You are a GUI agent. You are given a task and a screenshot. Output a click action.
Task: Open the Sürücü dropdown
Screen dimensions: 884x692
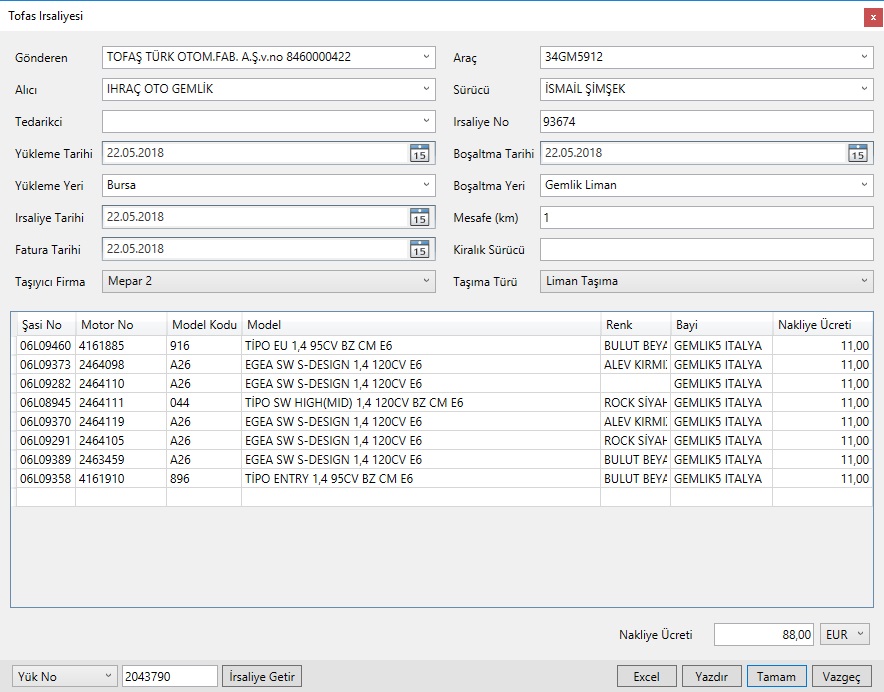click(864, 89)
